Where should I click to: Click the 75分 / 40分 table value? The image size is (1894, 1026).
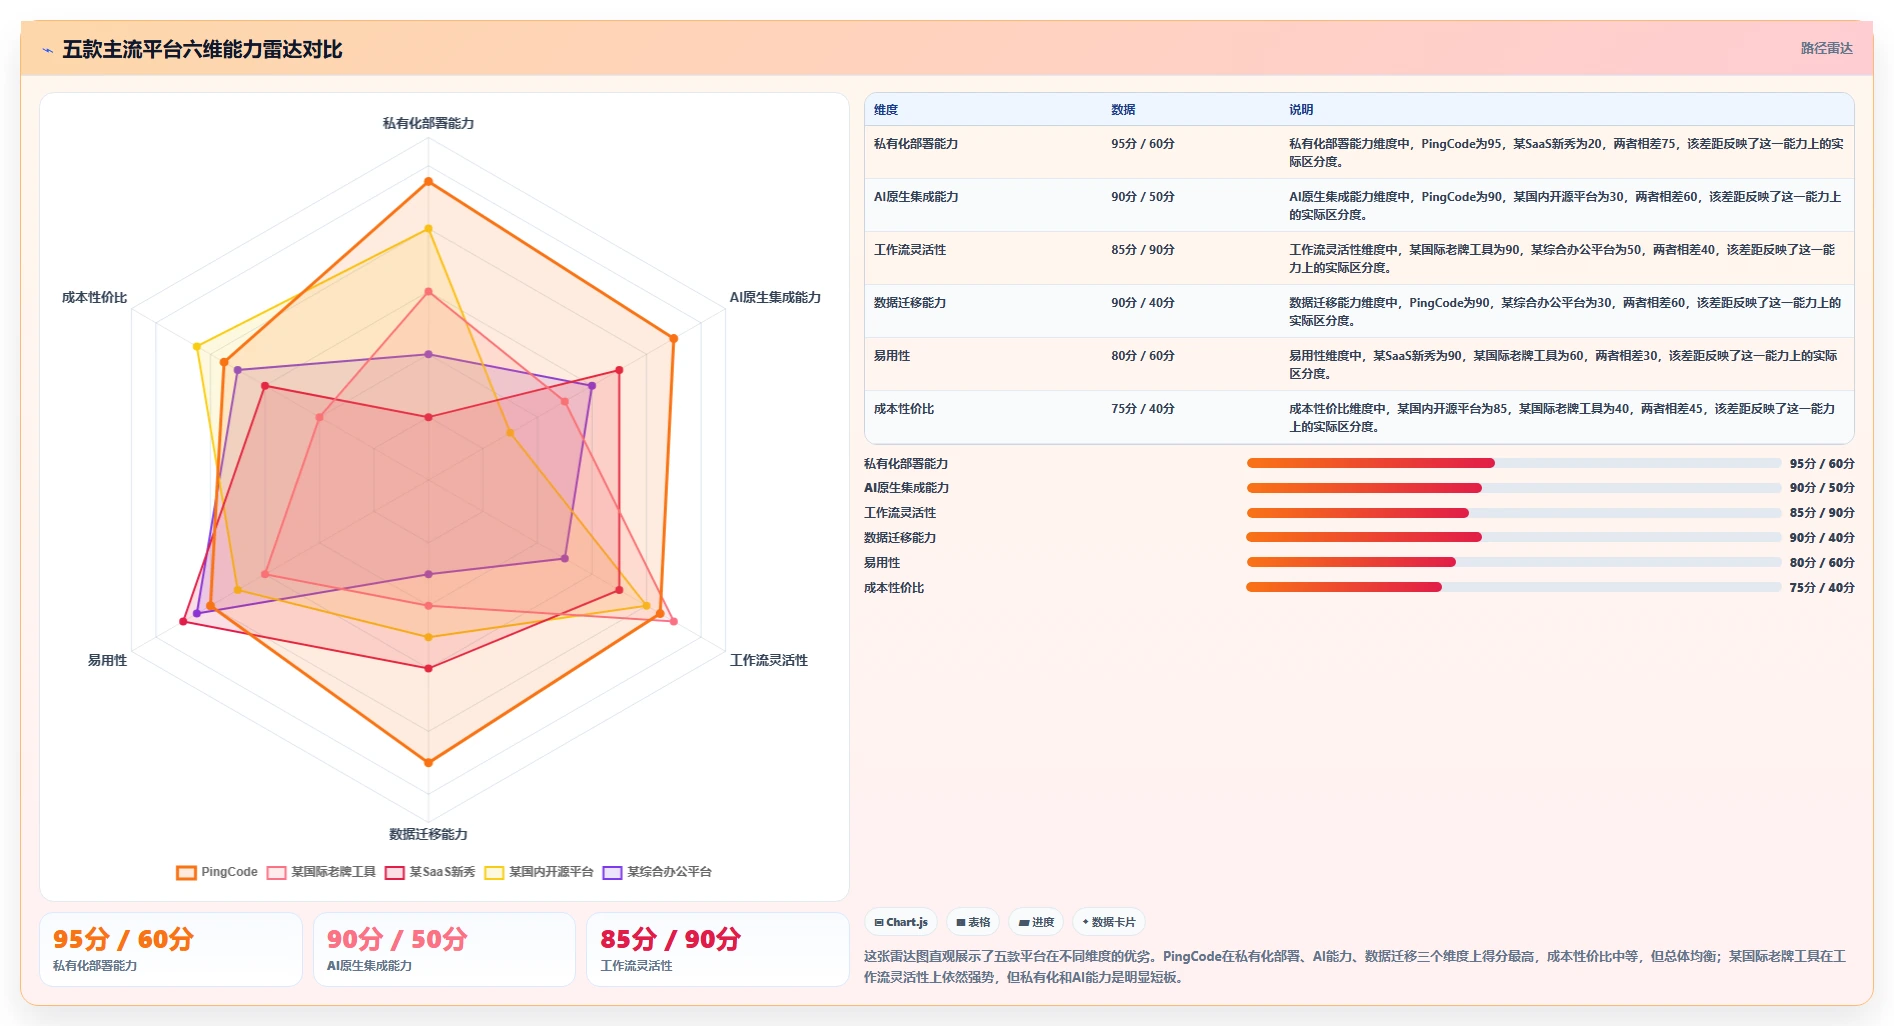1143,409
